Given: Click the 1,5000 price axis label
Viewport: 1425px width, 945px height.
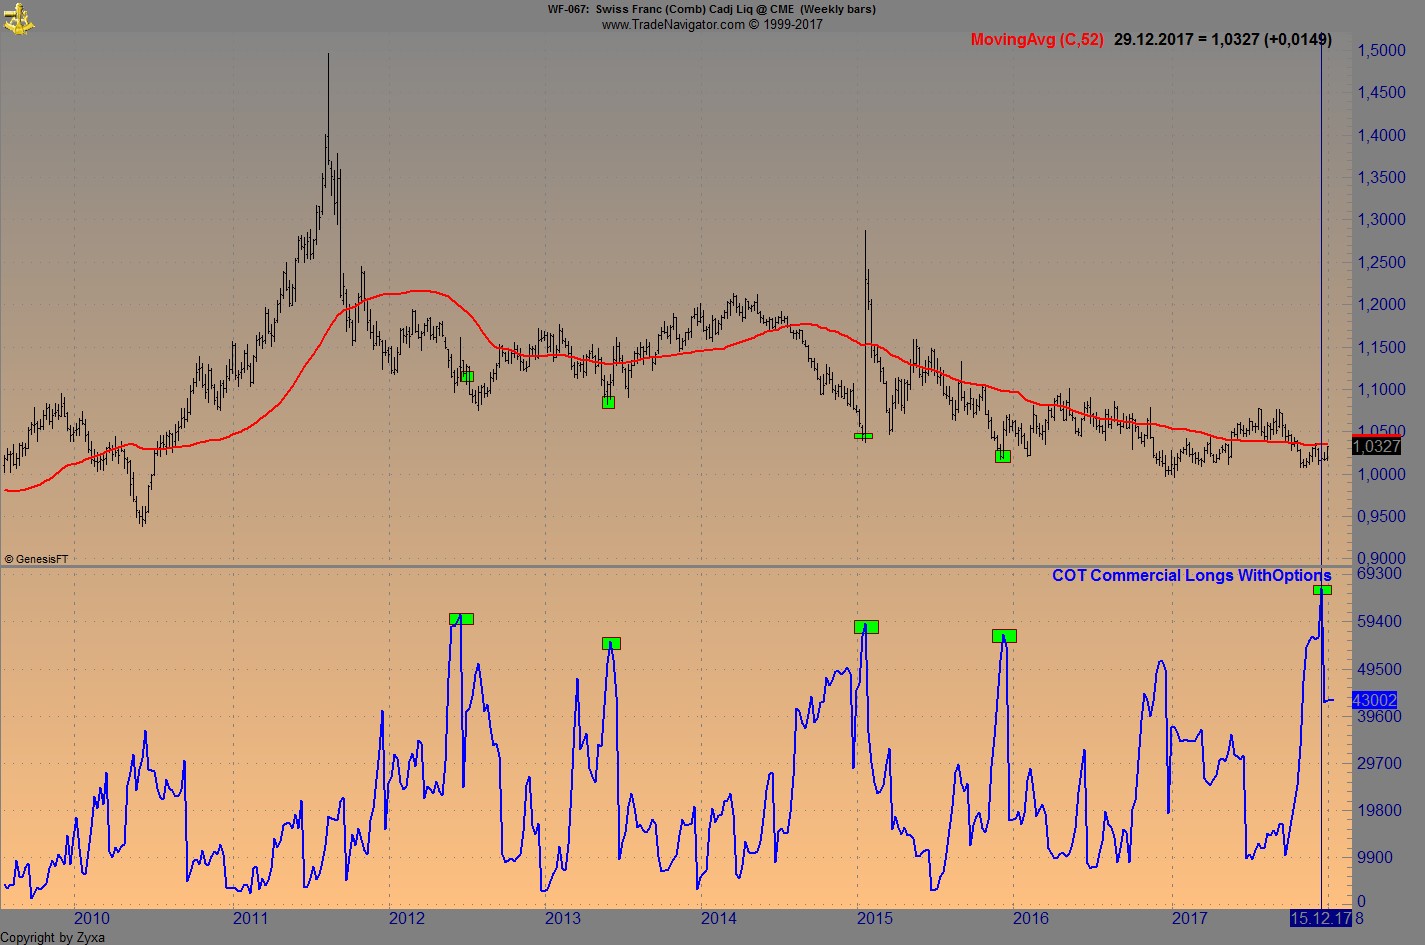Looking at the screenshot, I should pyautogui.click(x=1381, y=51).
